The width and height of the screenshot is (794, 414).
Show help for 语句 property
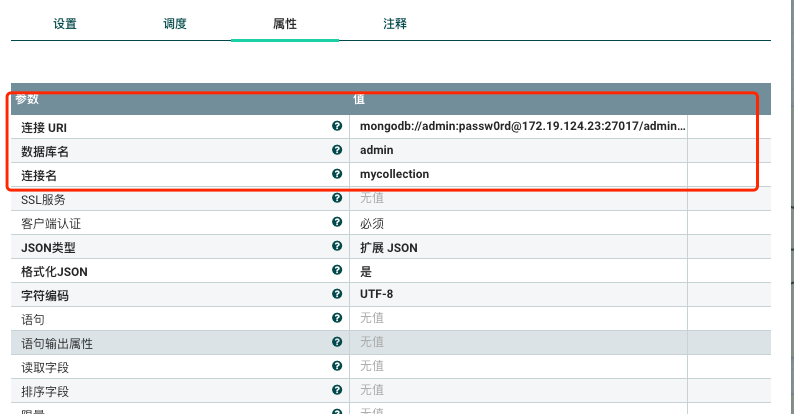pyautogui.click(x=337, y=318)
